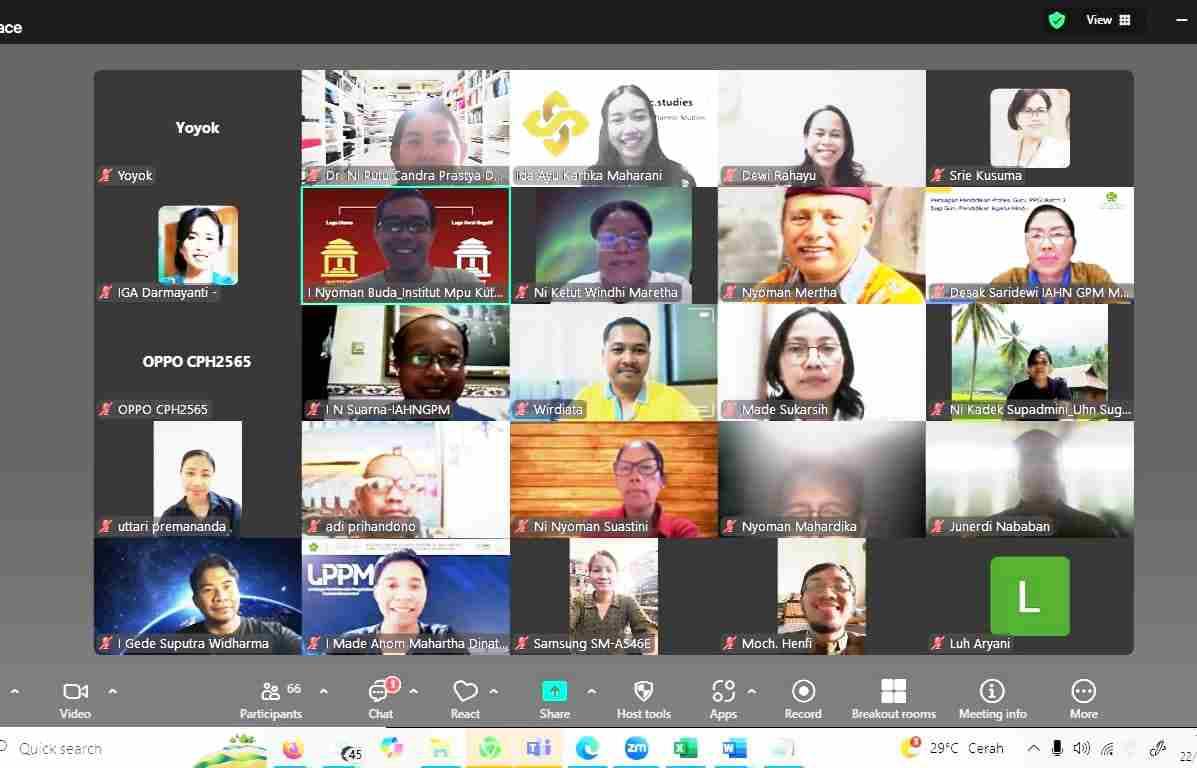Expand the Share options arrow
Viewport: 1197px width, 768px height.
click(x=591, y=691)
